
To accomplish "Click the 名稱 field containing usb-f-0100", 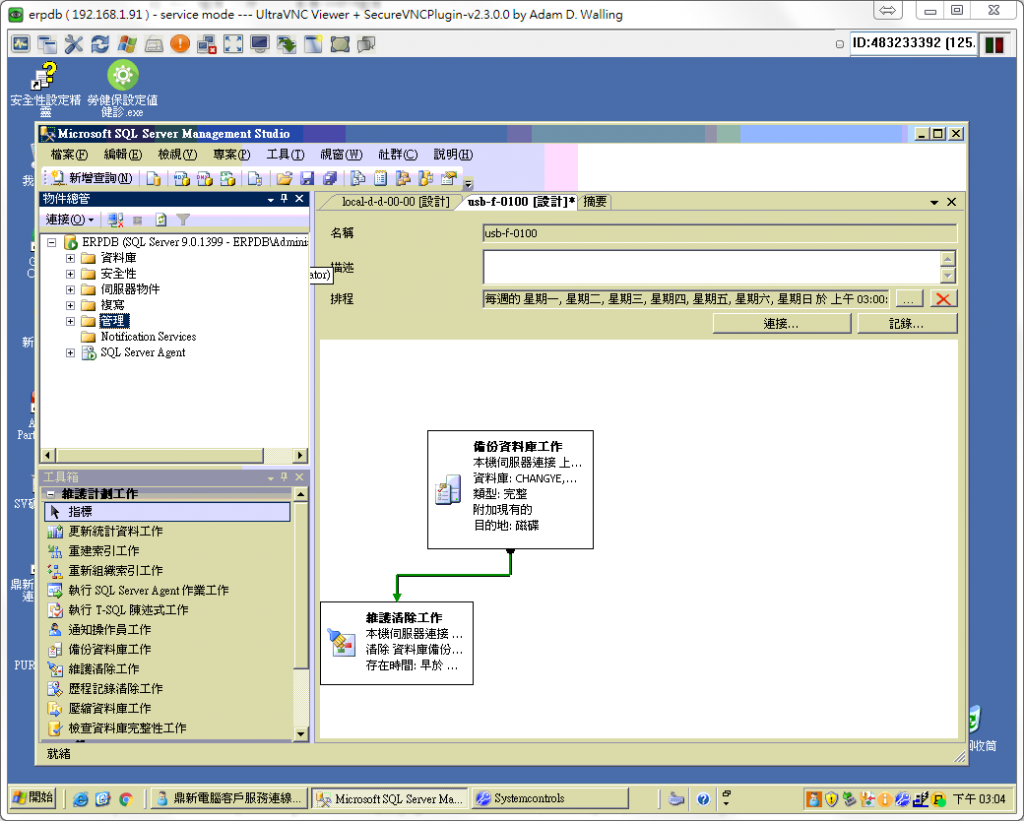I will pyautogui.click(x=720, y=233).
